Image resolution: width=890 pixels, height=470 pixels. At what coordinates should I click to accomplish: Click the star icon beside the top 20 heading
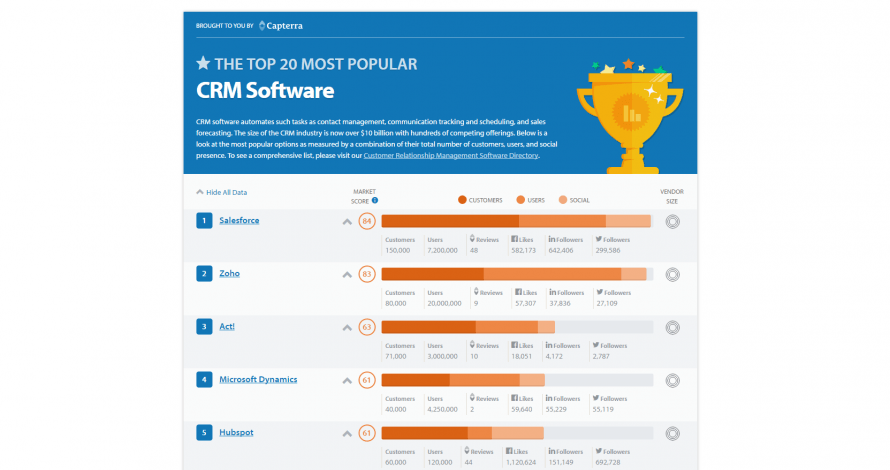pyautogui.click(x=203, y=63)
